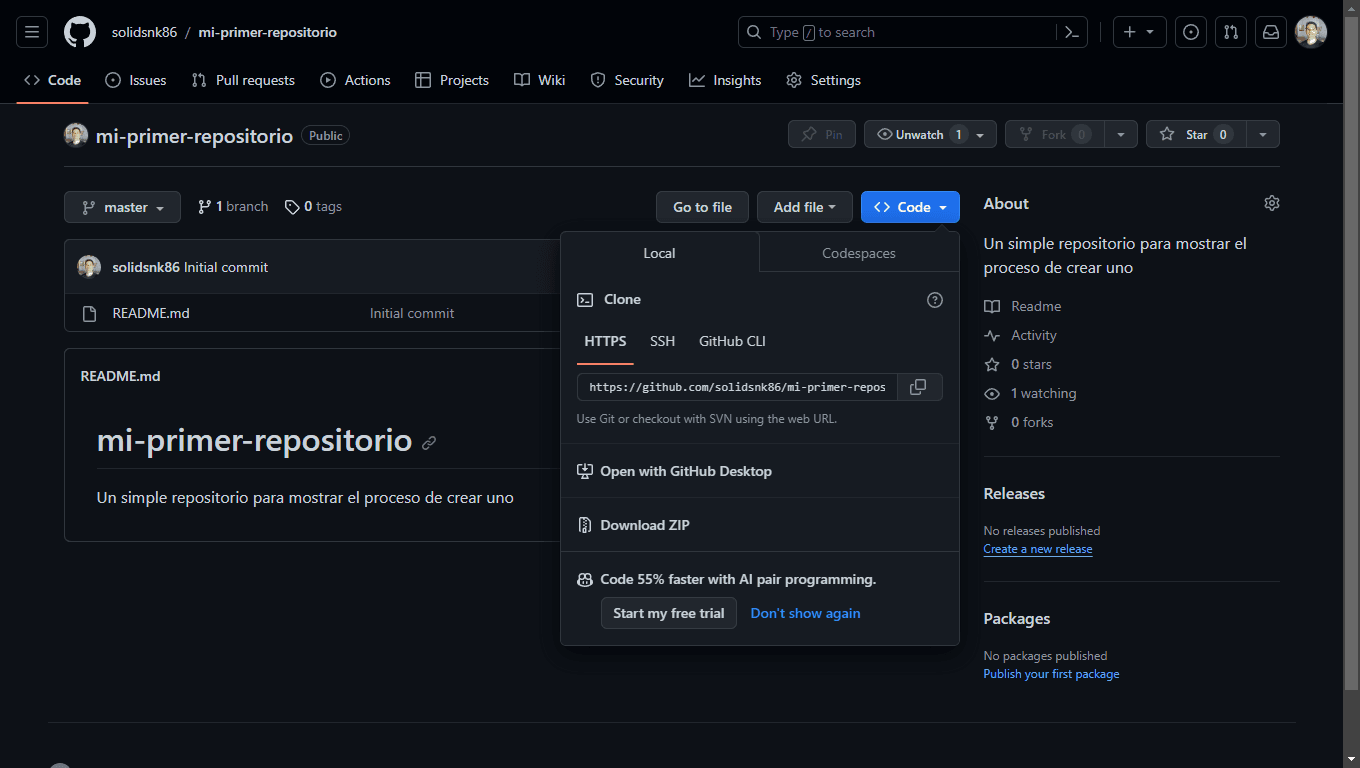Open the notifications inbox icon

pos(1271,32)
